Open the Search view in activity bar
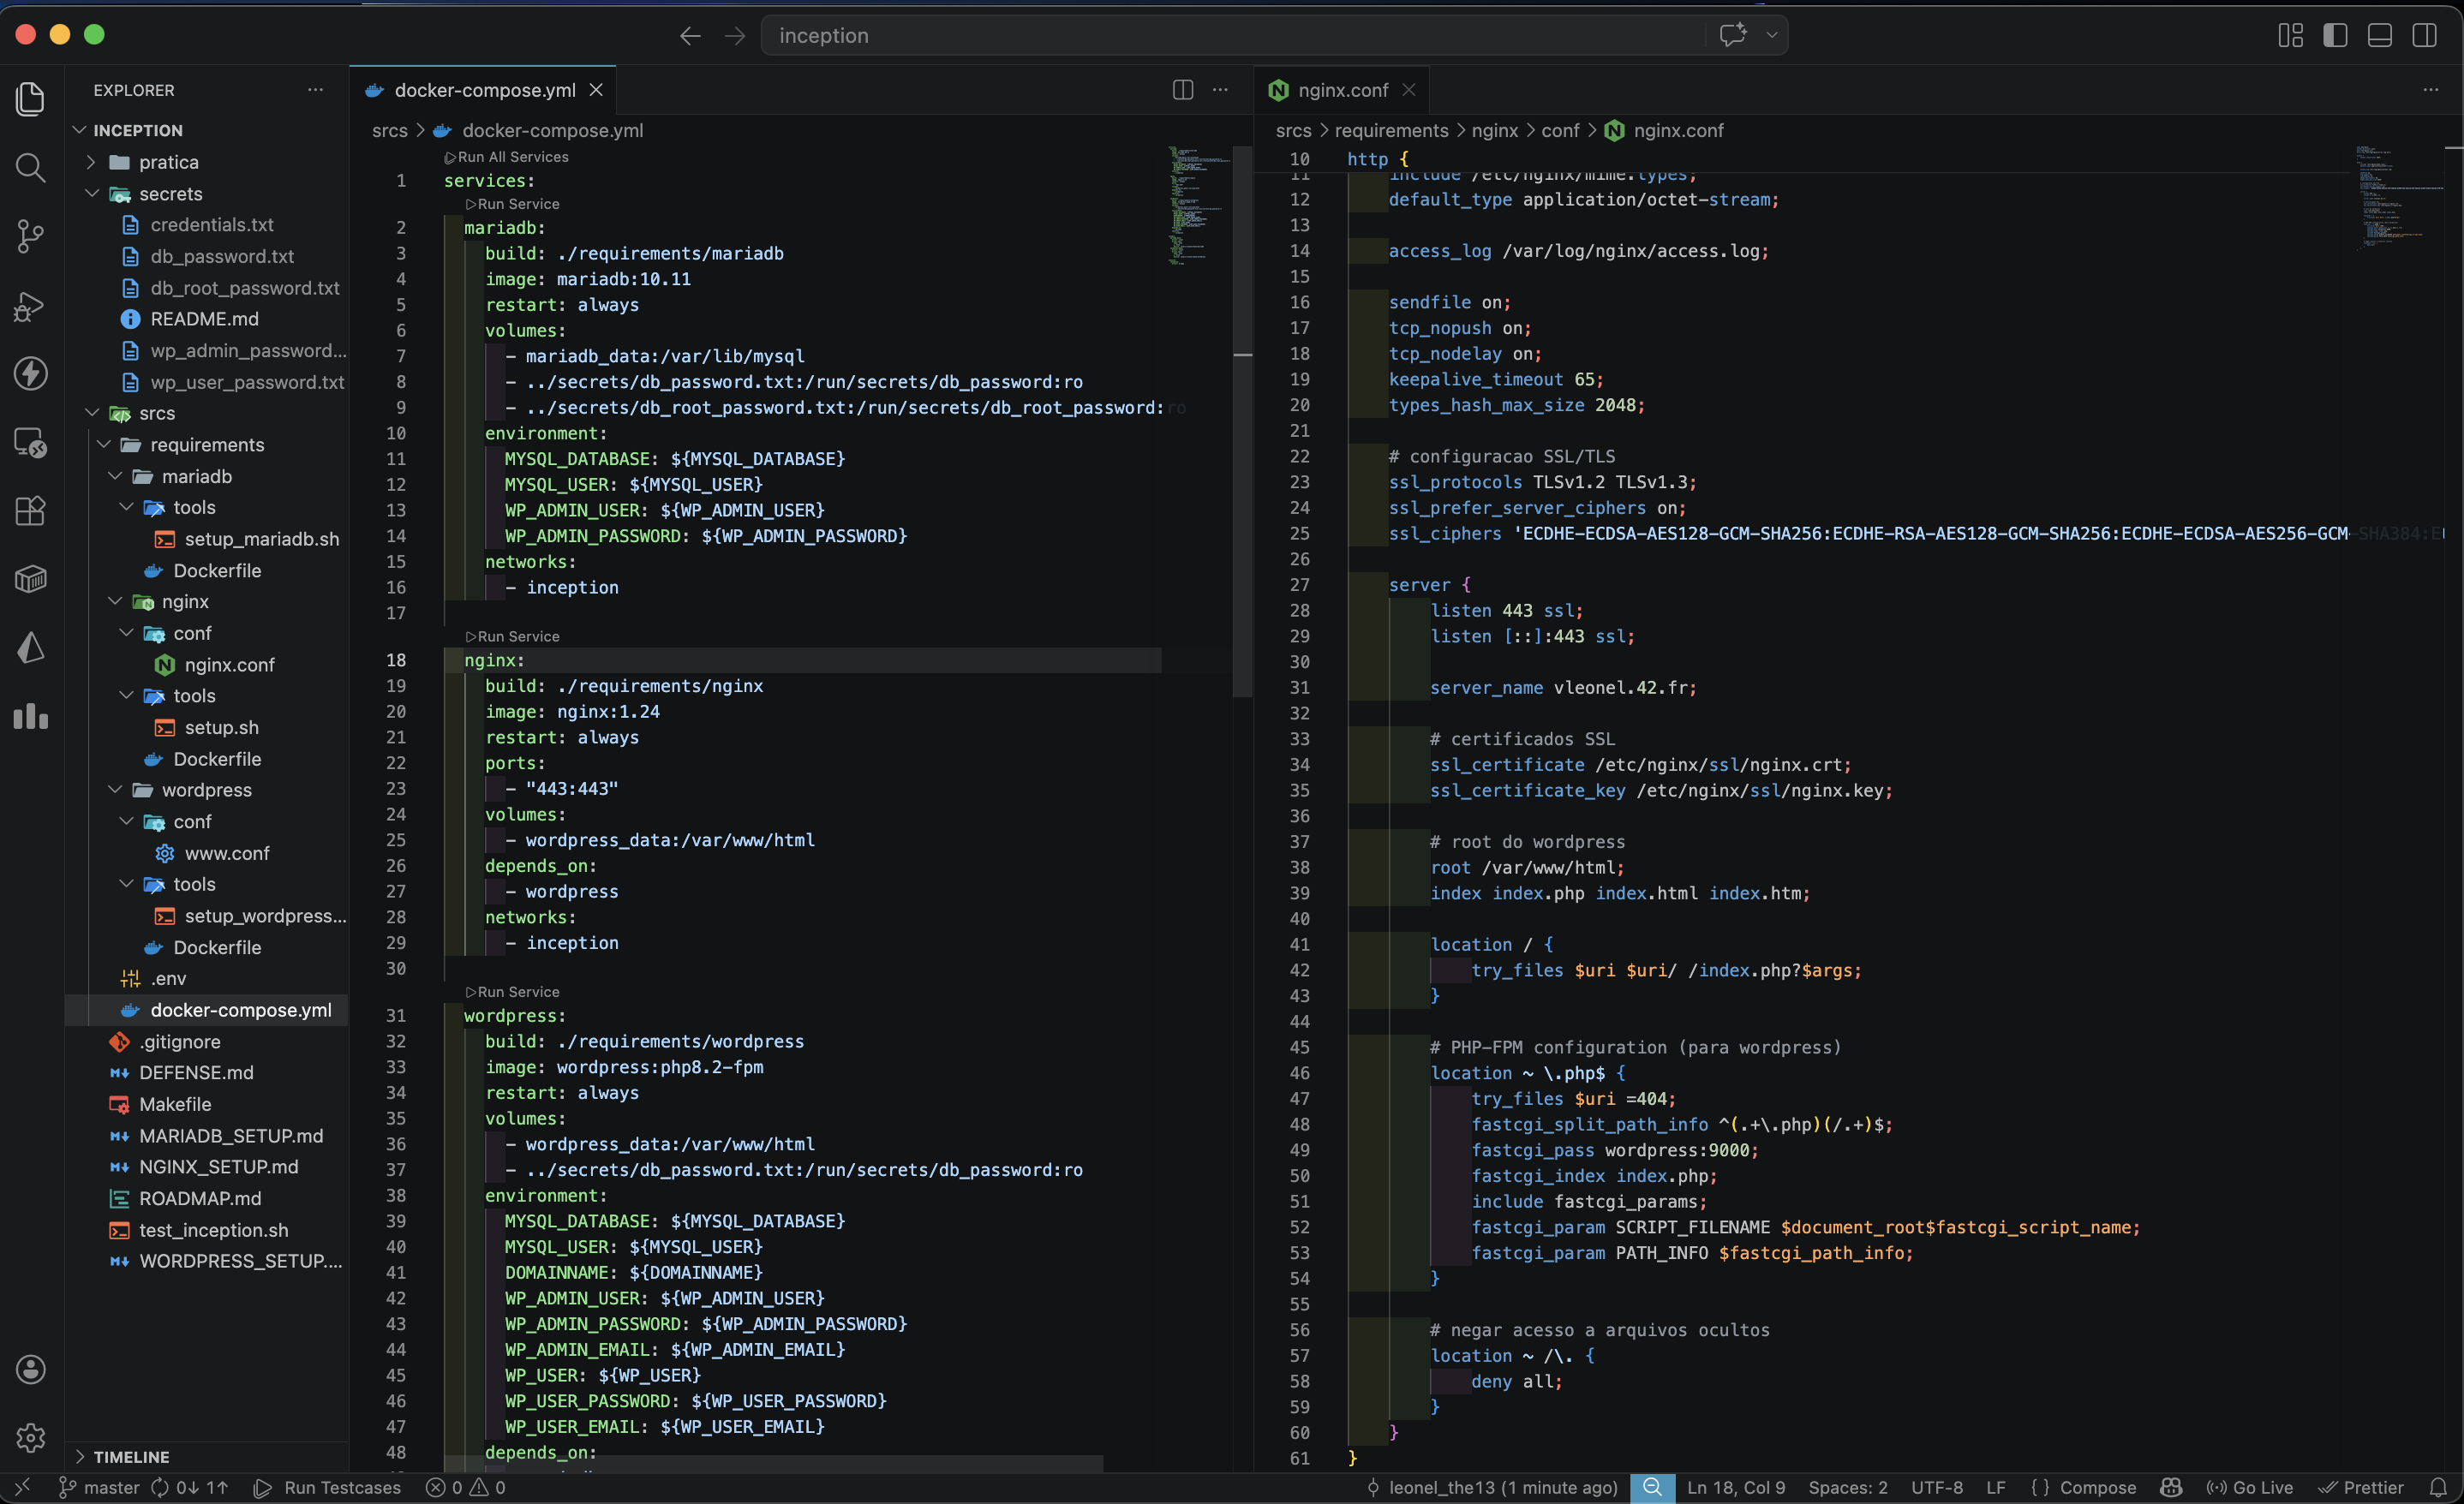2464x1504 pixels. [31, 167]
